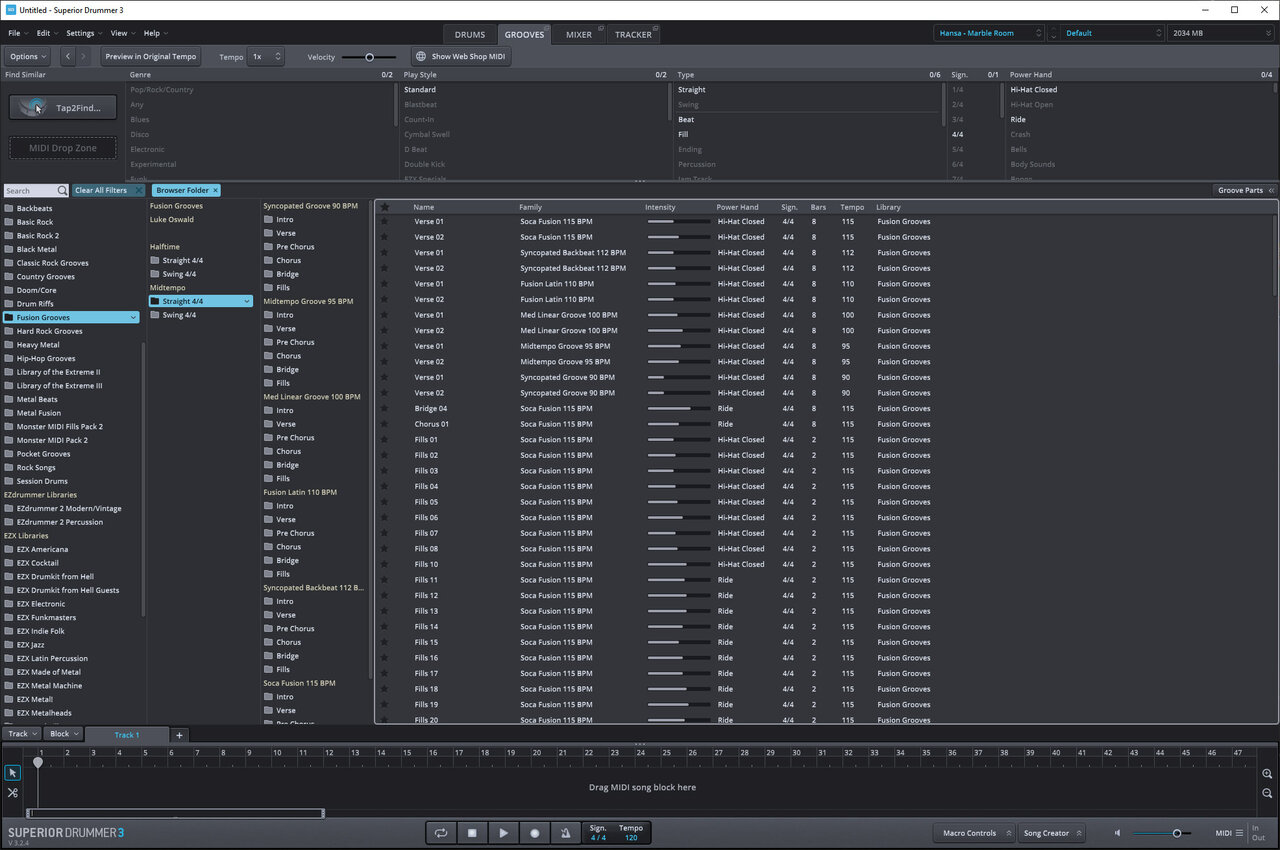The image size is (1280, 850).
Task: Toggle the Beat type filter
Action: pos(686,120)
